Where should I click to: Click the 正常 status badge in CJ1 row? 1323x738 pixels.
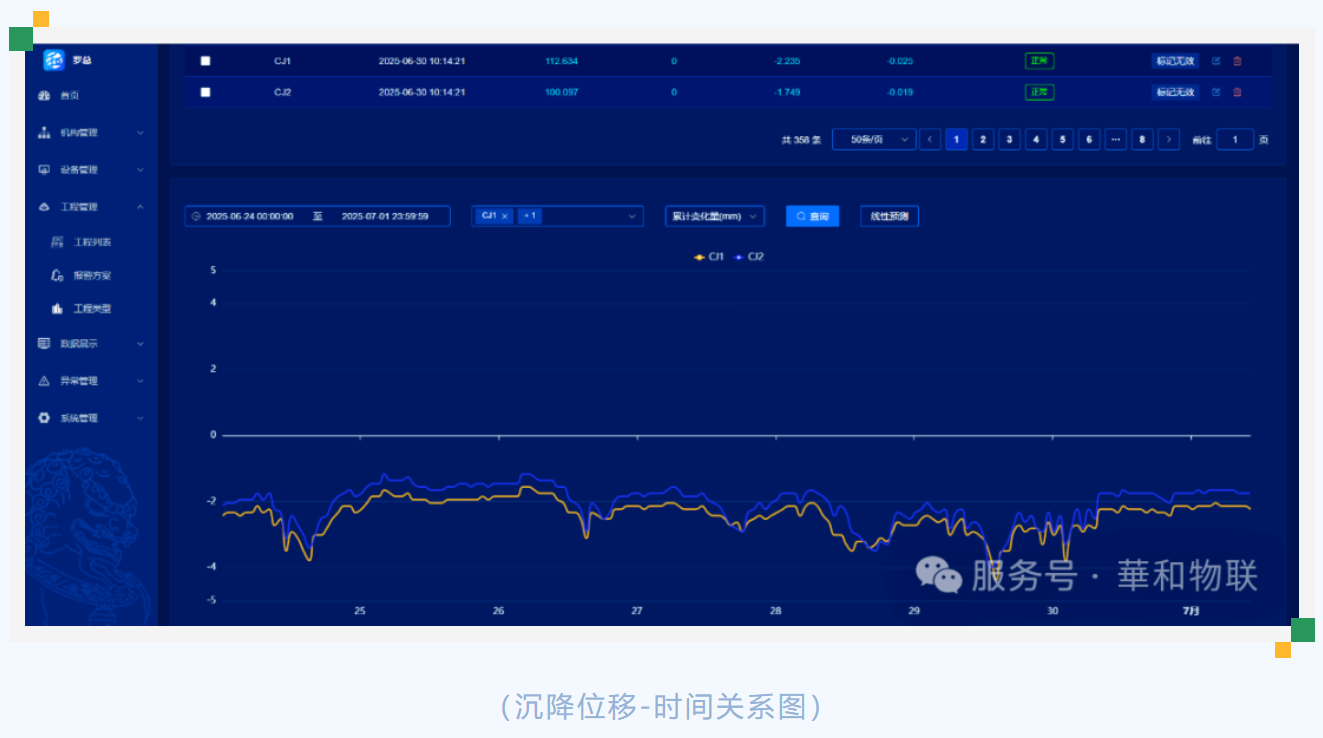pos(1039,61)
